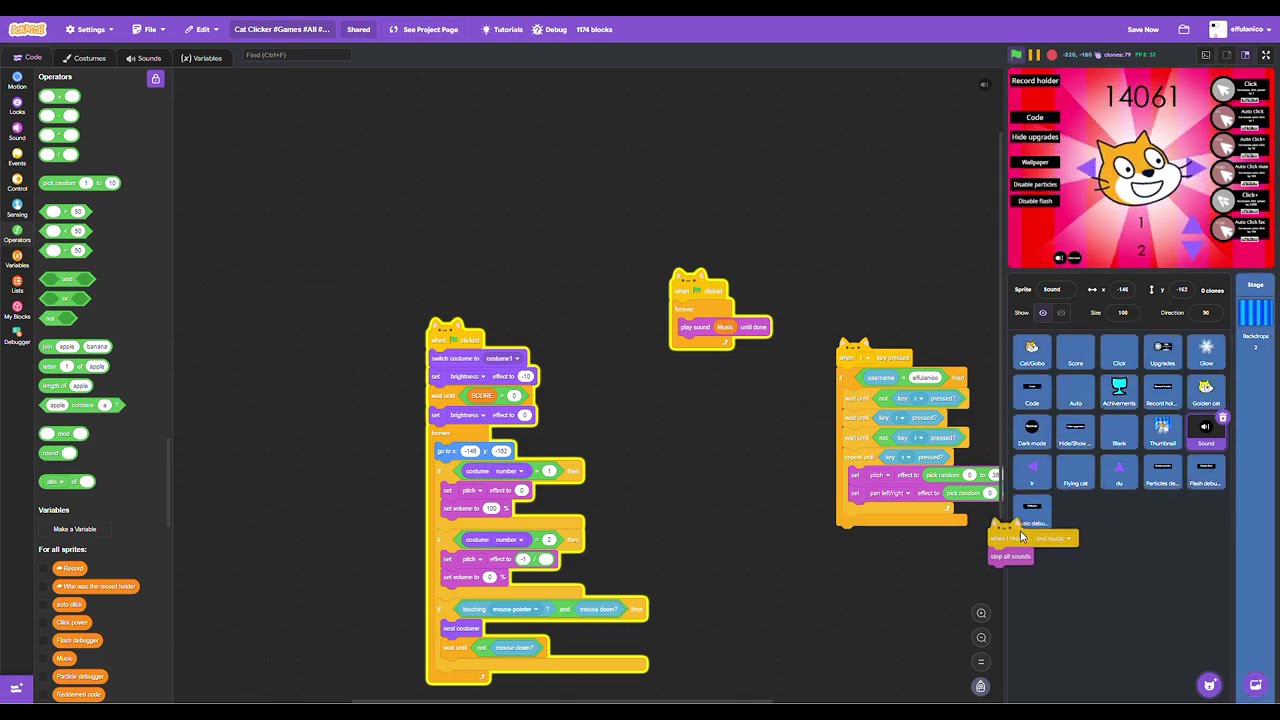Hide the sprite with crossed-eye toggle
The image size is (1280, 720).
(1061, 313)
